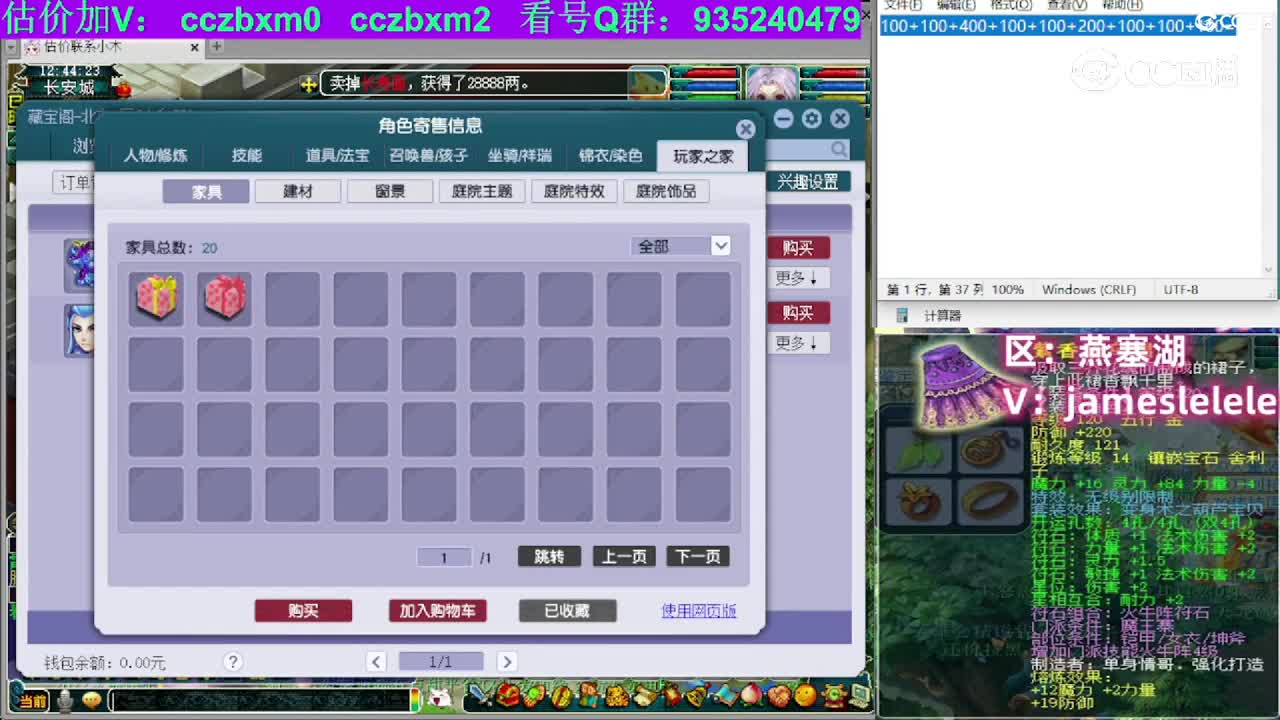
Task: Click the selected numbers line in Notepad
Action: click(1058, 27)
